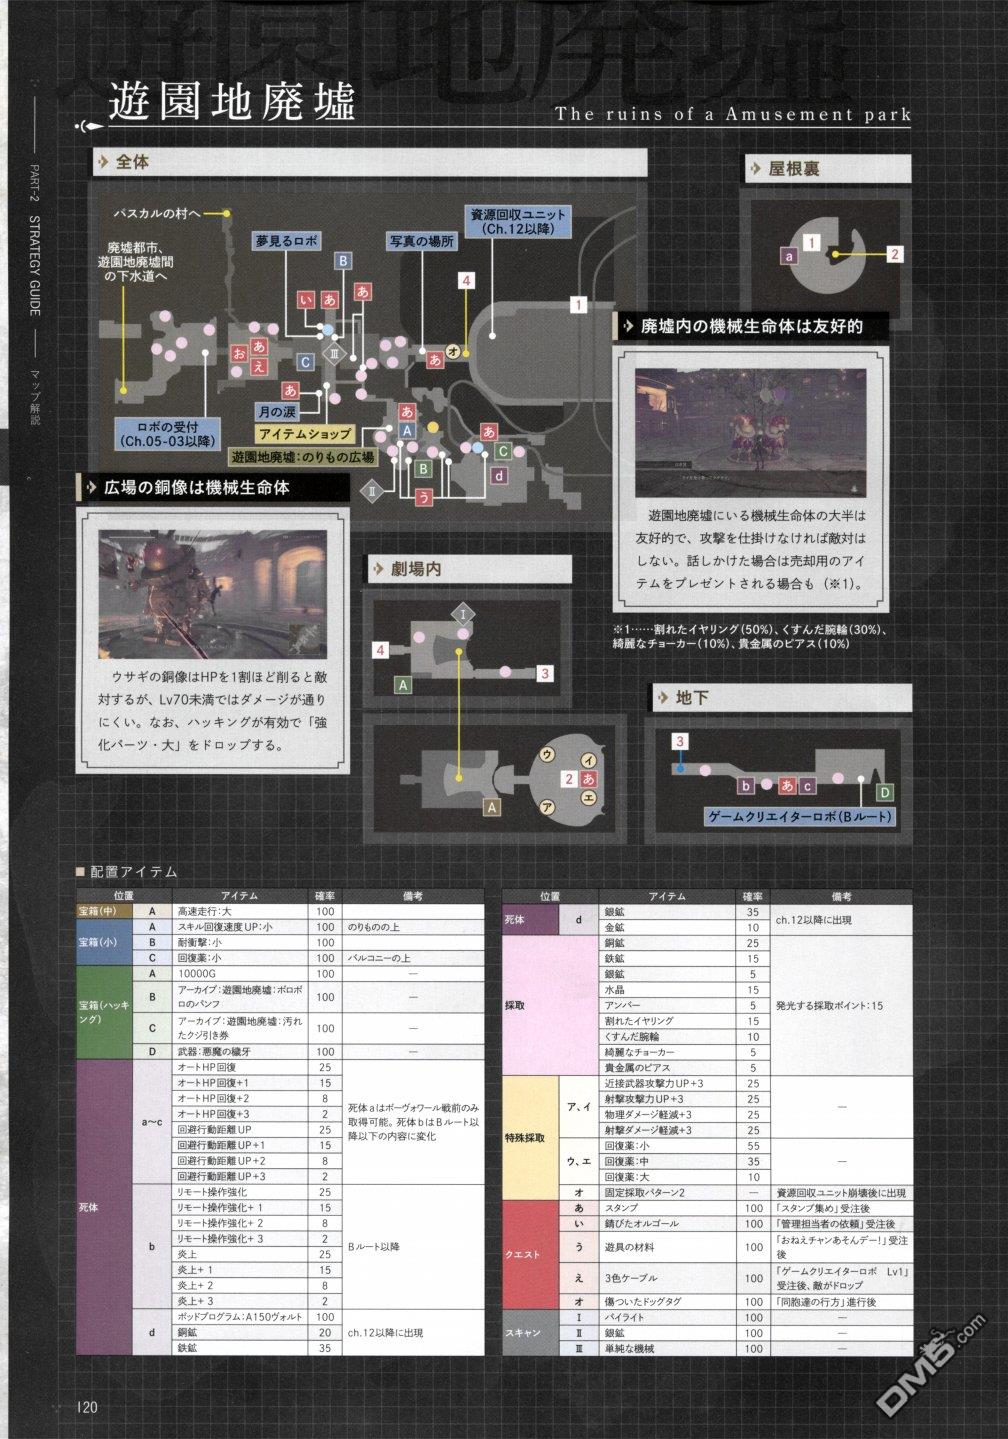Click the Ⅱ diamond scan marker on the overall map

point(369,491)
